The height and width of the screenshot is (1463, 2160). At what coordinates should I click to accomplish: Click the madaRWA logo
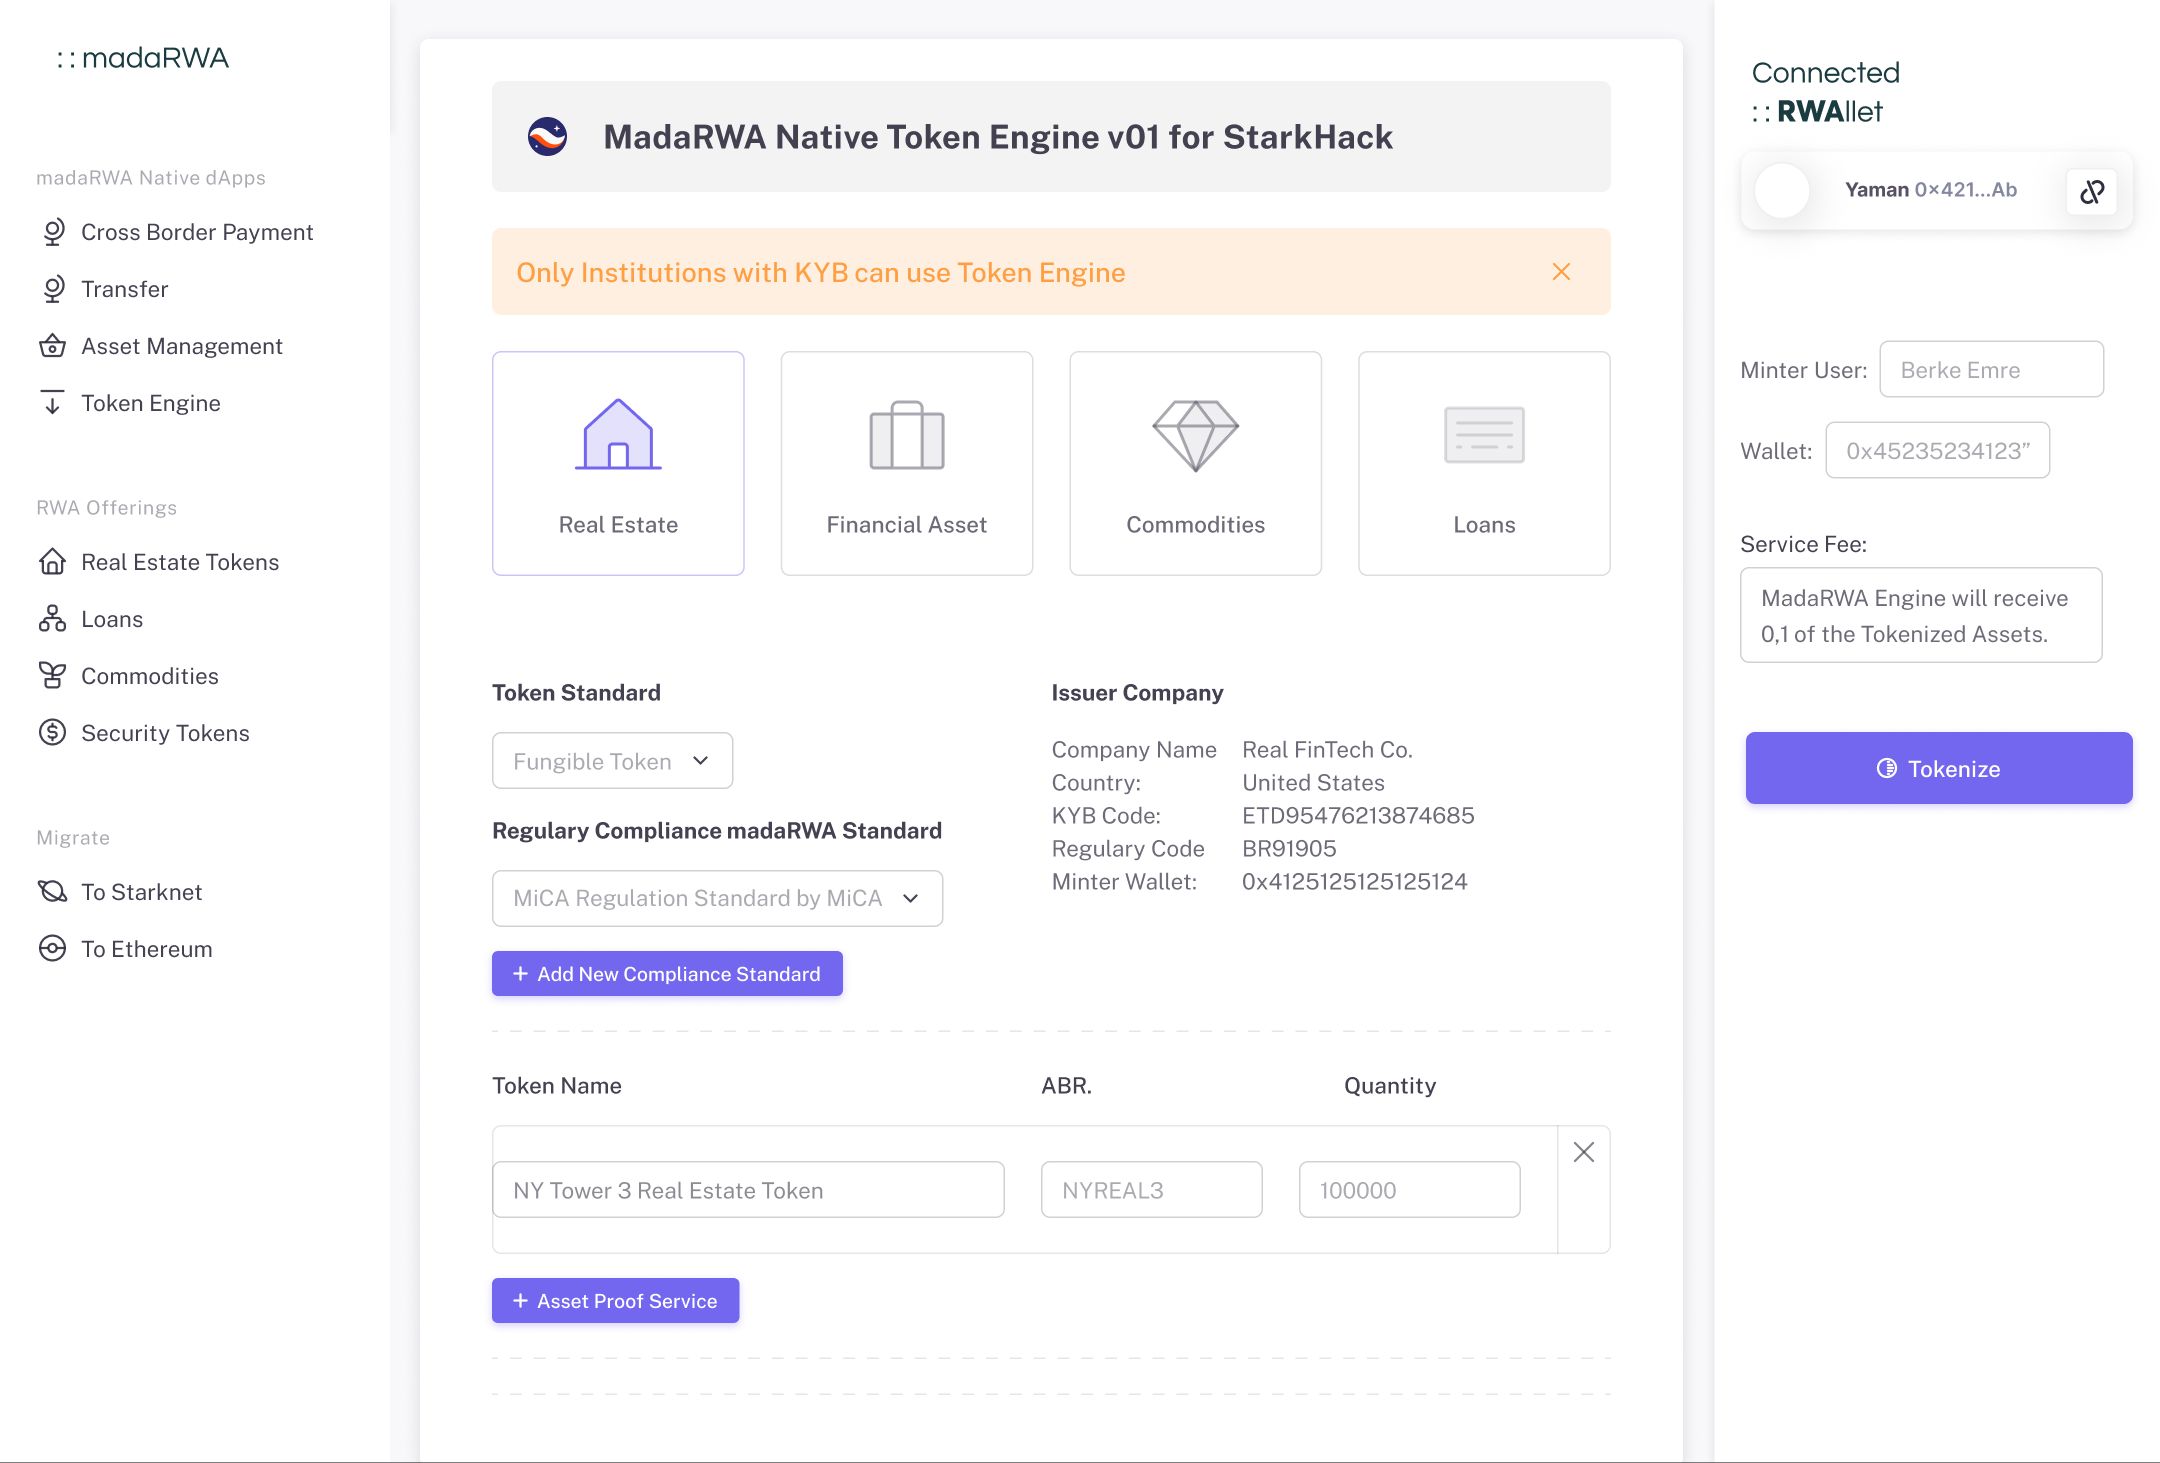[x=143, y=58]
